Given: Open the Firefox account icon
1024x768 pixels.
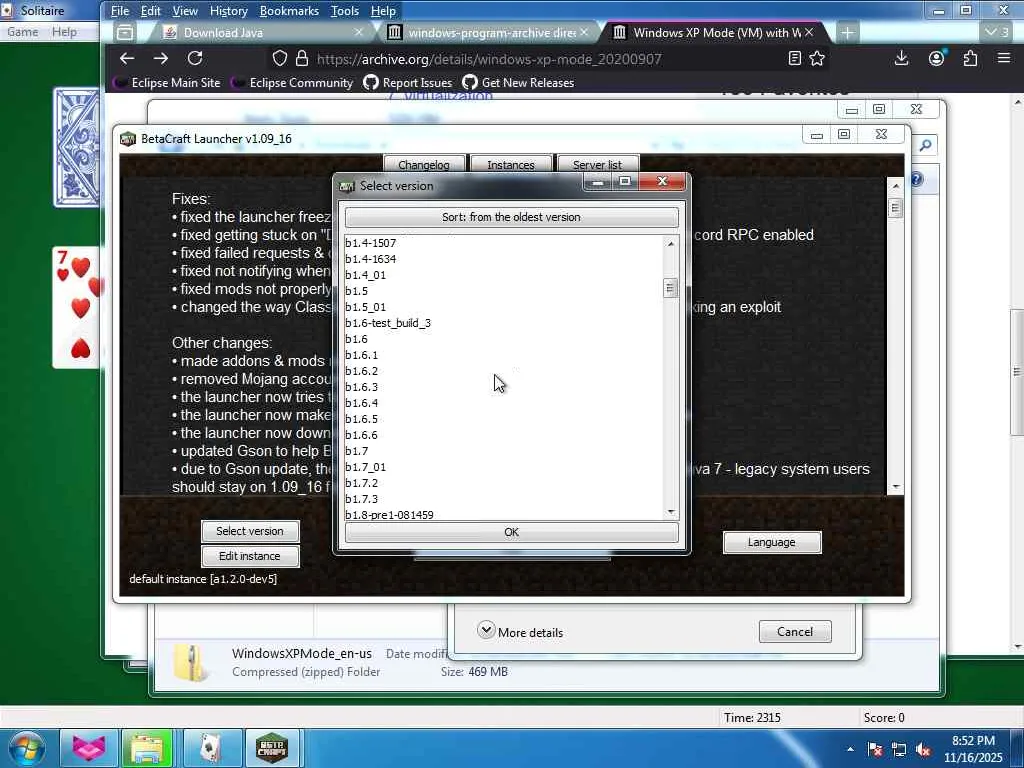Looking at the screenshot, I should (x=936, y=59).
